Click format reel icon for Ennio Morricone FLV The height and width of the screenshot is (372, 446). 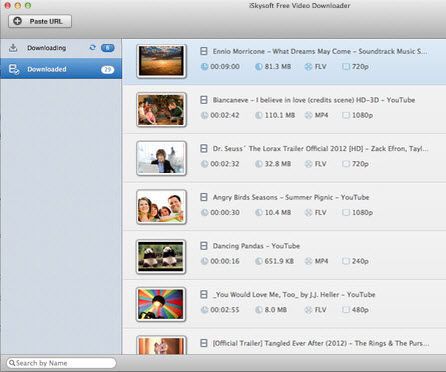(308, 67)
